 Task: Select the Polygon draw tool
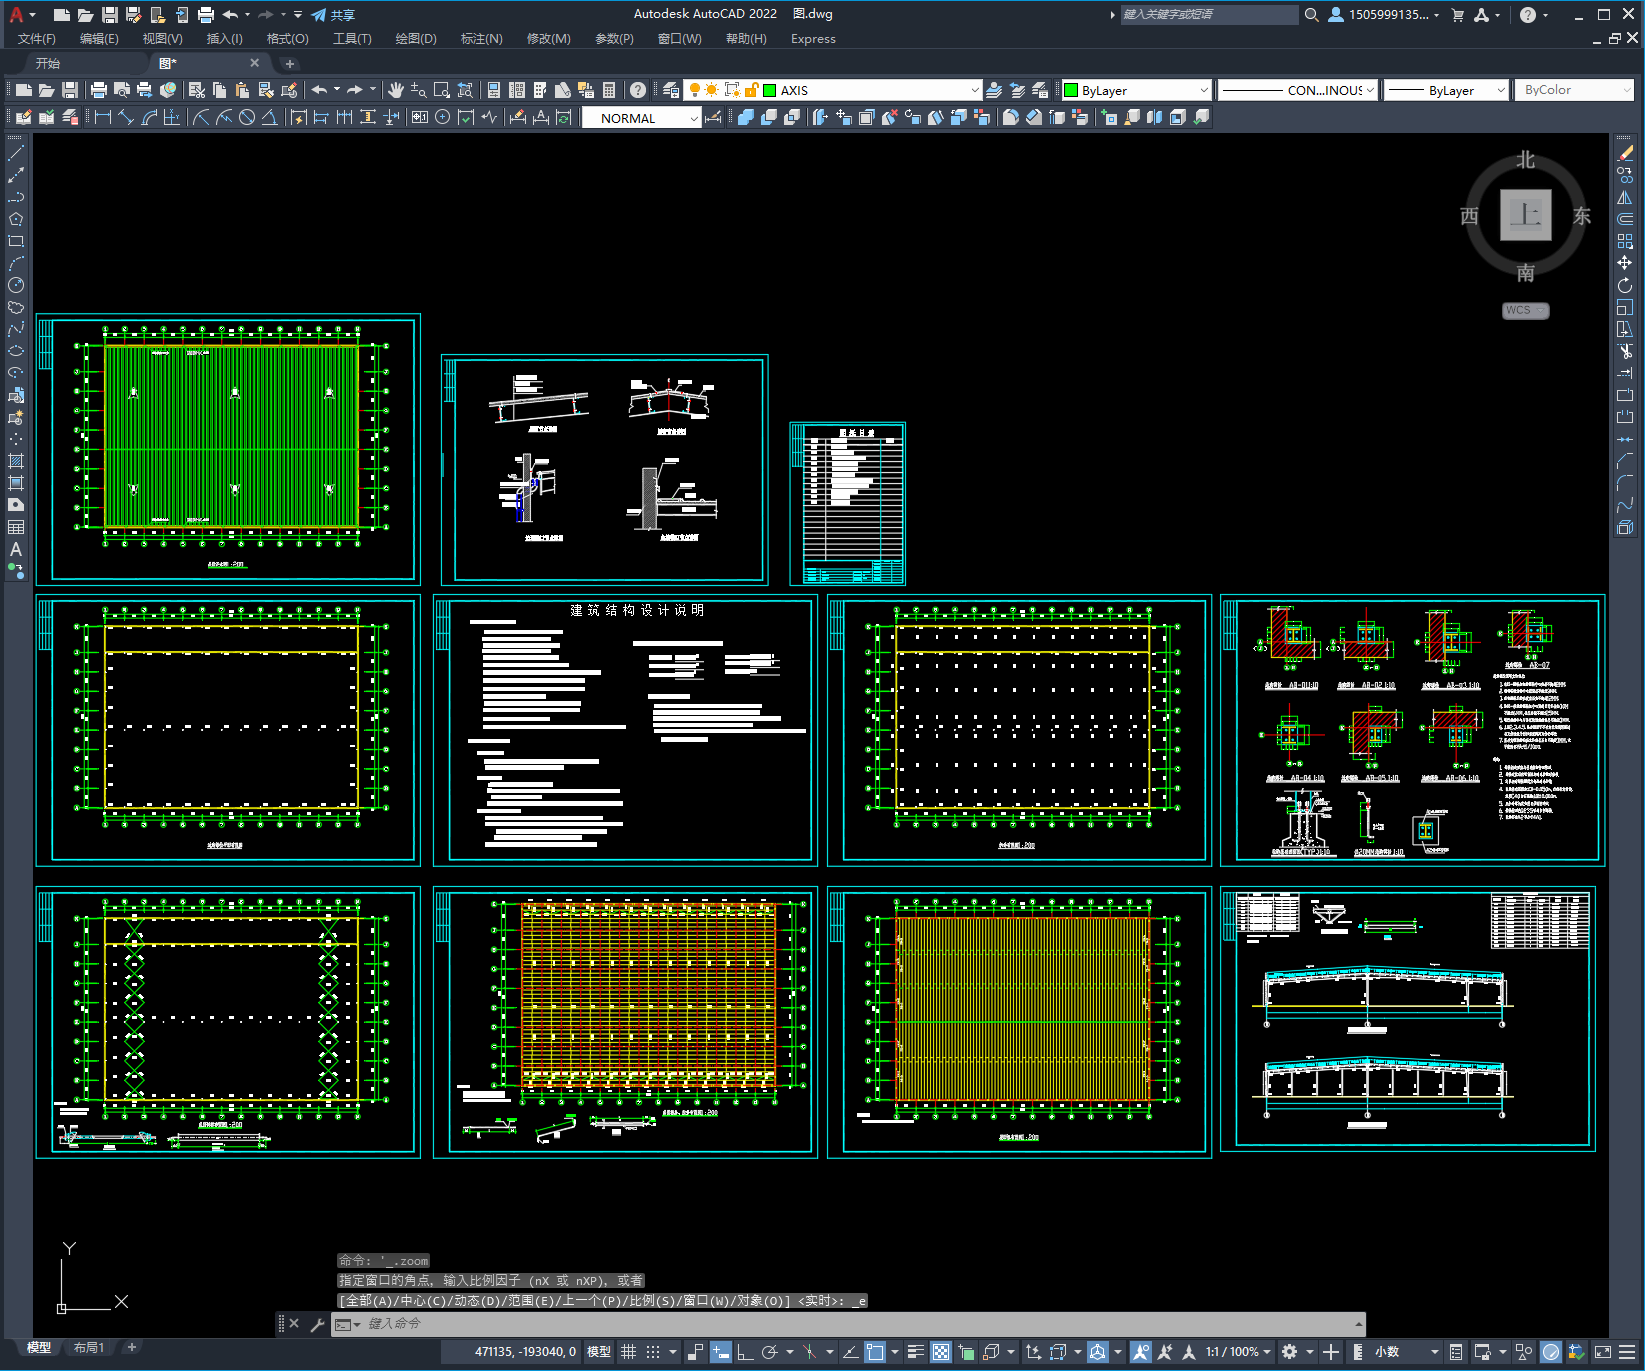click(16, 219)
